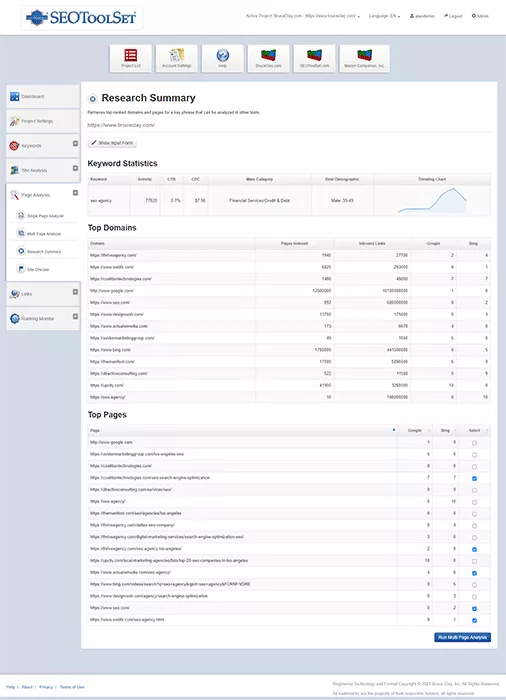Click the icon beside Research Summary heading

[92, 99]
